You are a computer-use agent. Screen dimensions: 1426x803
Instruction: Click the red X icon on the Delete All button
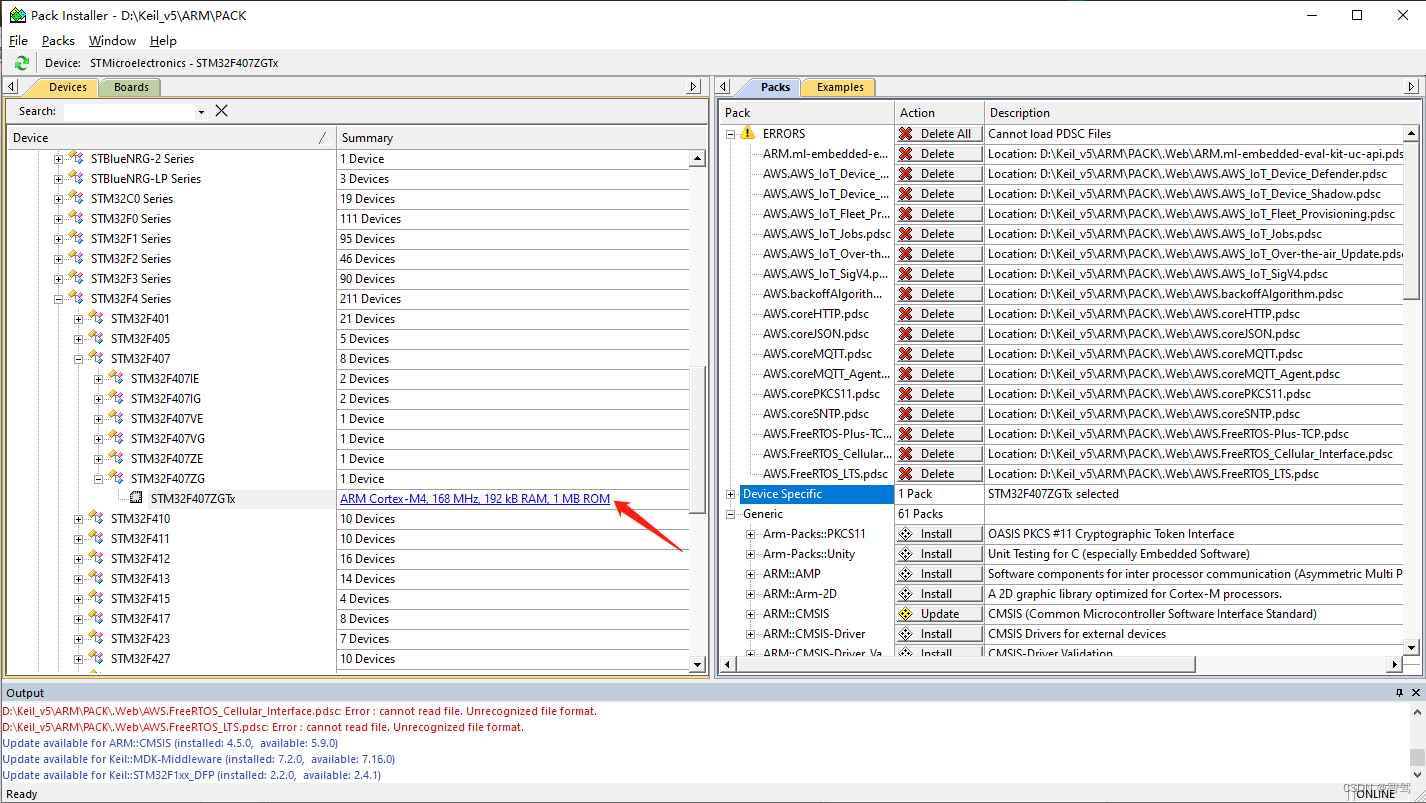[906, 133]
